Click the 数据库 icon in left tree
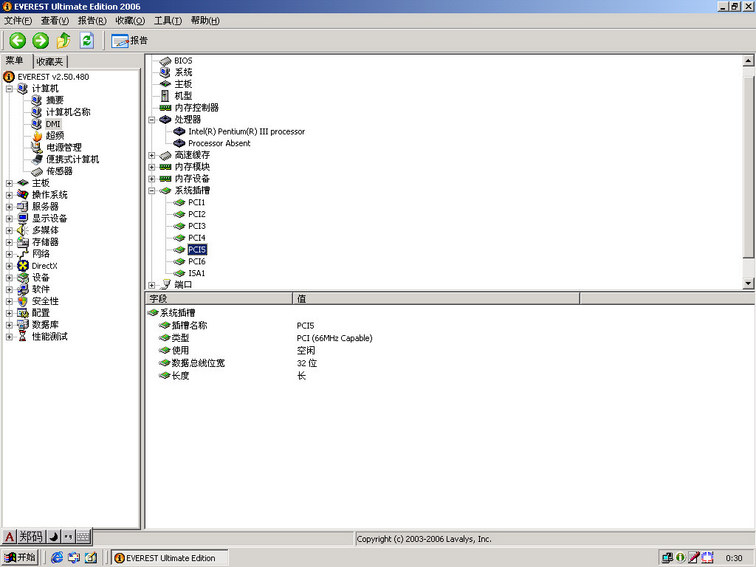 pos(23,325)
